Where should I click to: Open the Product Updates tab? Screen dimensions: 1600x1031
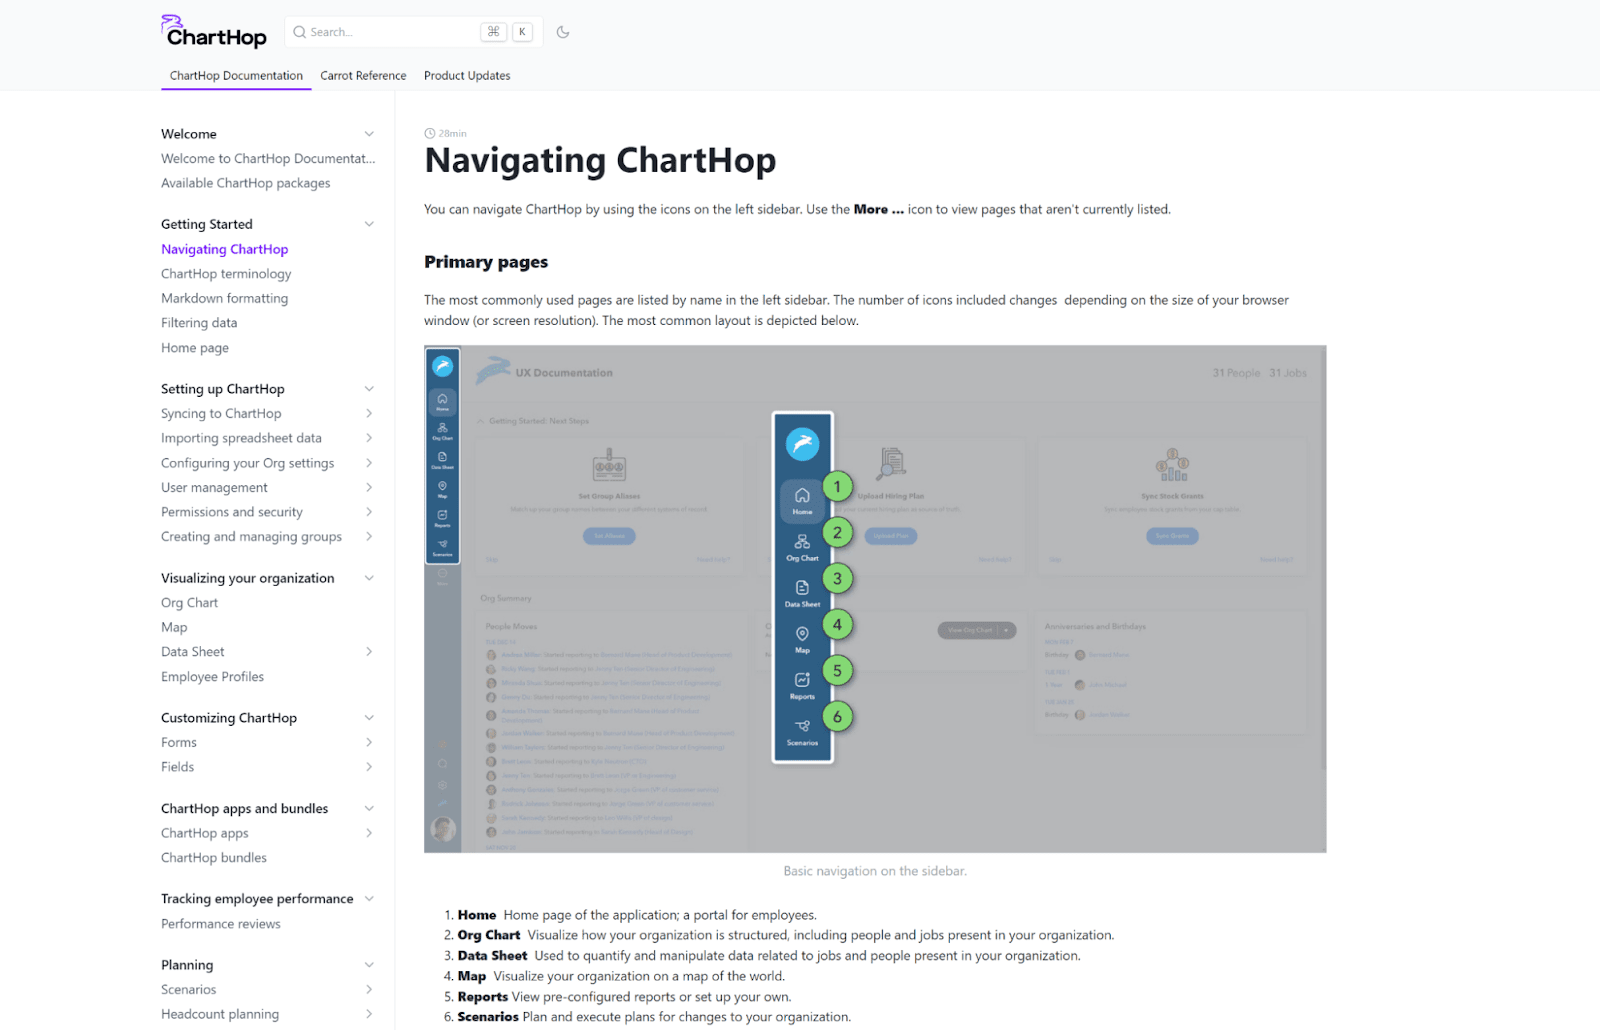point(466,75)
